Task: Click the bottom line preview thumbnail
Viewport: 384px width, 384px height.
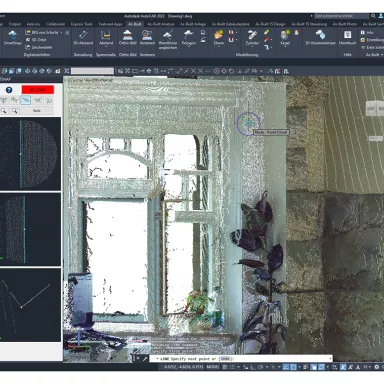Action: pyautogui.click(x=30, y=305)
